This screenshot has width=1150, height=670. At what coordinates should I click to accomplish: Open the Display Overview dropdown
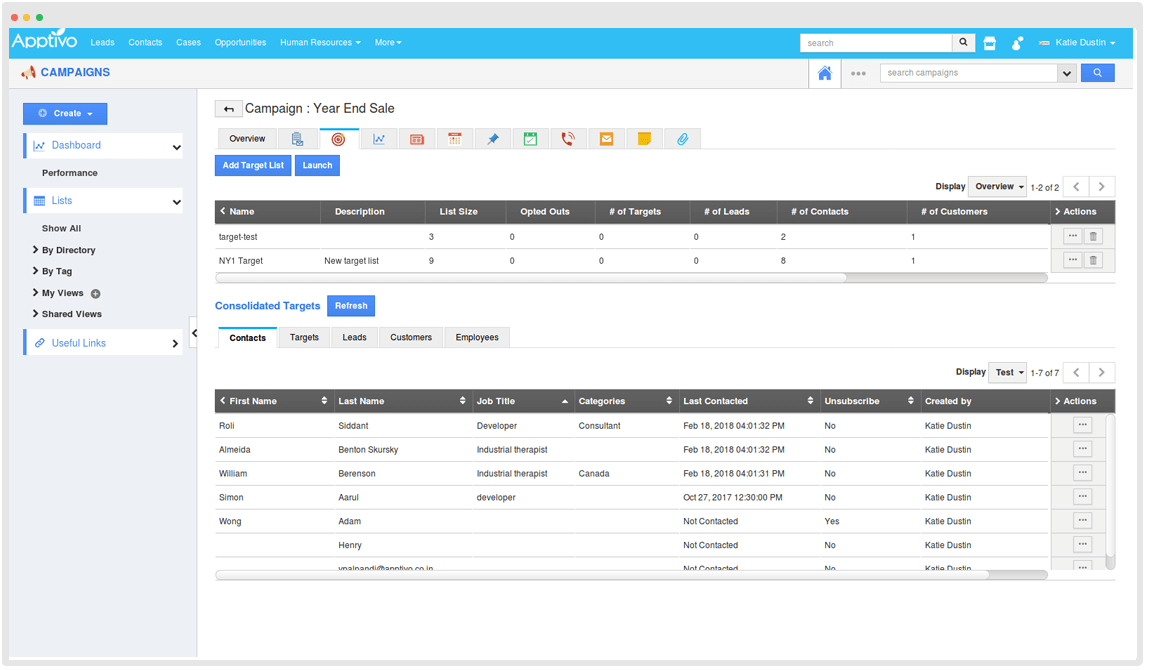click(997, 187)
